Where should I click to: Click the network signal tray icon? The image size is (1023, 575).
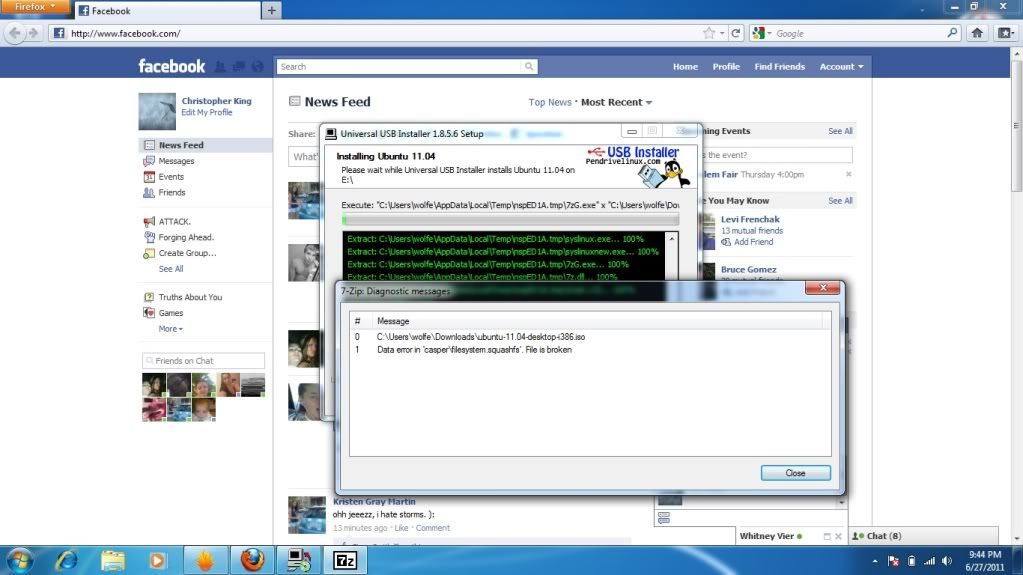pyautogui.click(x=929, y=561)
